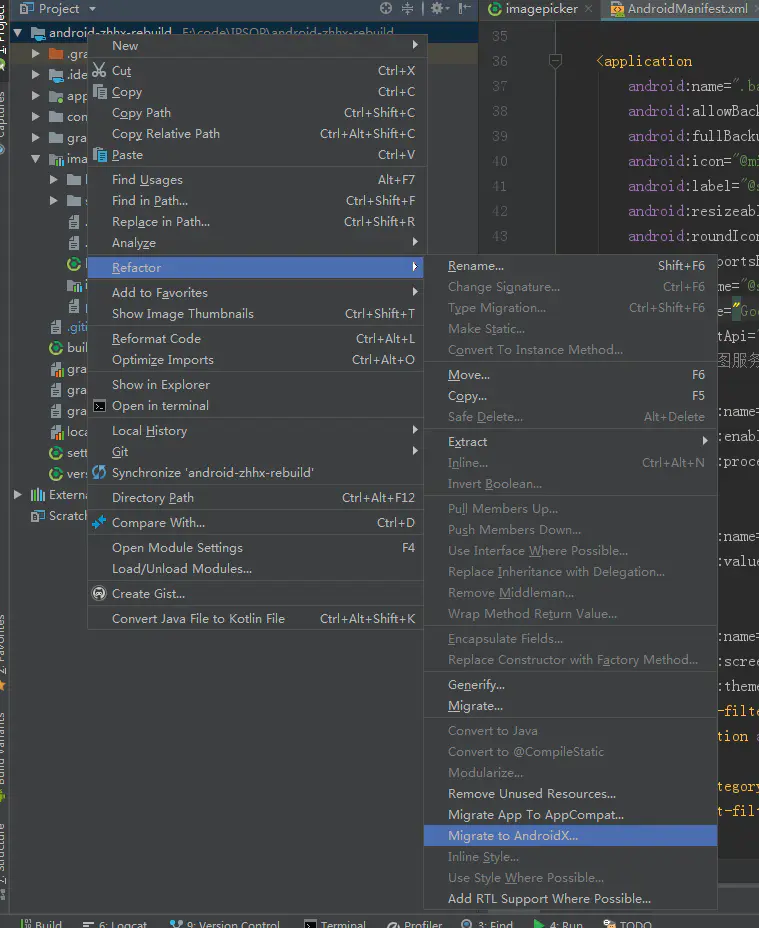
Task: Close the imagepicker editor tab
Action: pyautogui.click(x=588, y=8)
